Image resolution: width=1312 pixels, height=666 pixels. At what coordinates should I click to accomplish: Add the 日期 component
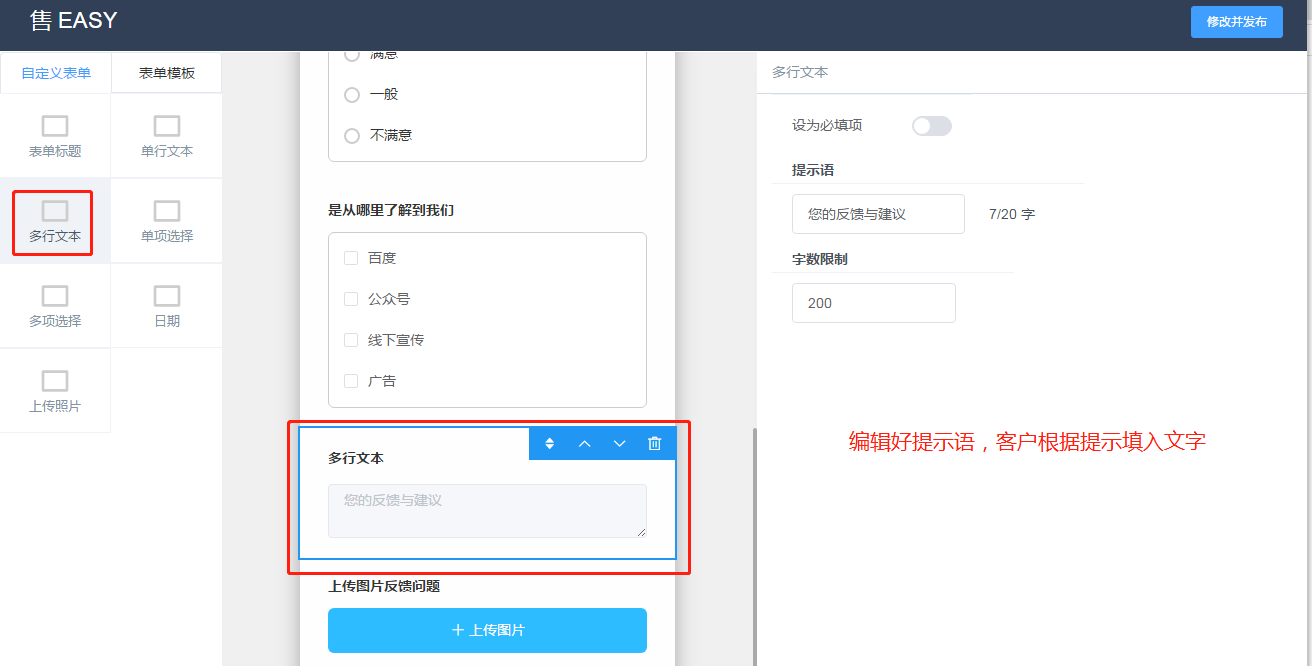click(x=167, y=306)
